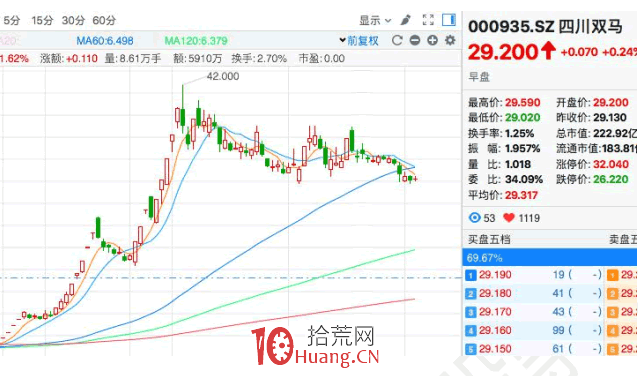Click the 42.000 peak price label
The width and height of the screenshot is (638, 376).
(x=223, y=76)
